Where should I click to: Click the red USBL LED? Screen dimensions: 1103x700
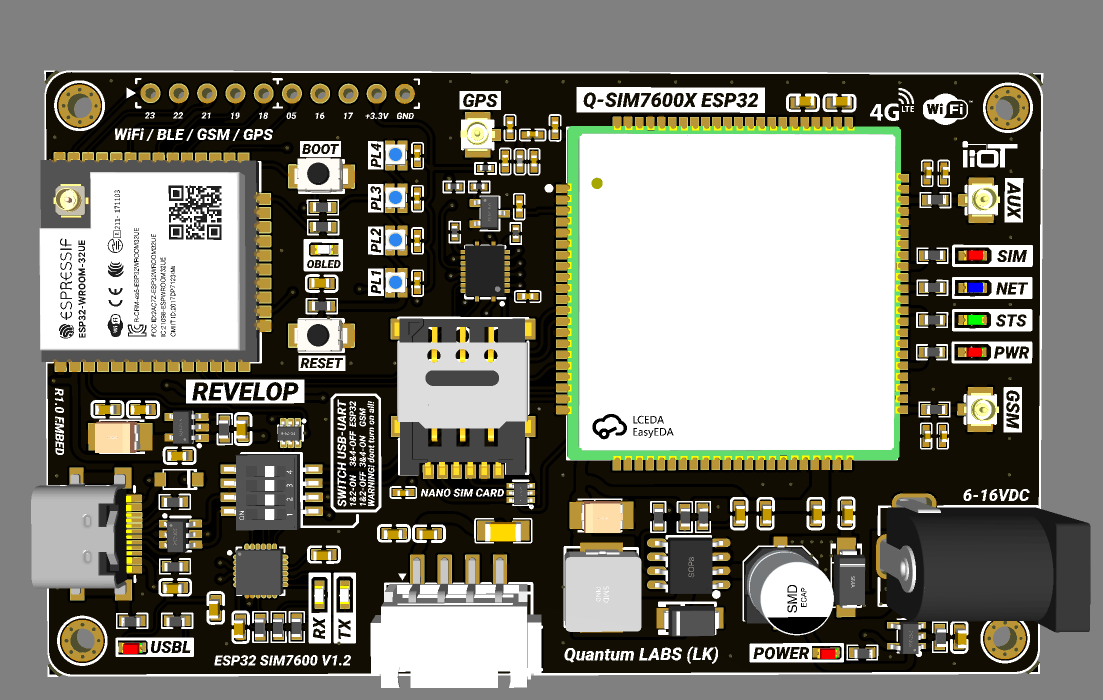[x=132, y=647]
